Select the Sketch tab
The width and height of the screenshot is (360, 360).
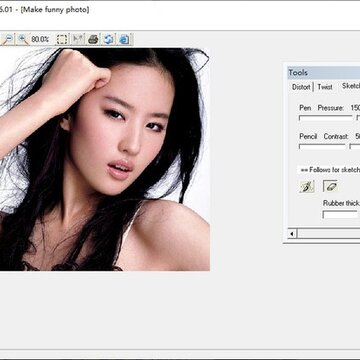point(351,86)
